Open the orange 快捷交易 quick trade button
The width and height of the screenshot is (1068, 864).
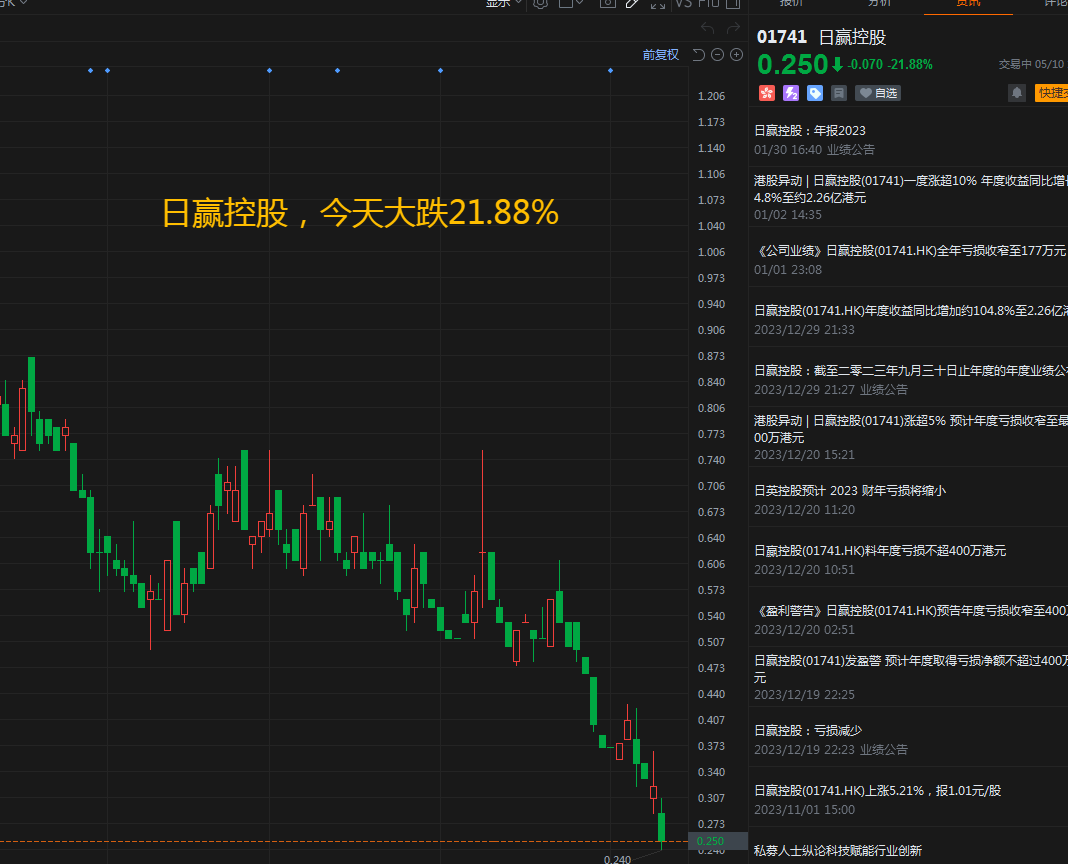click(x=1051, y=93)
